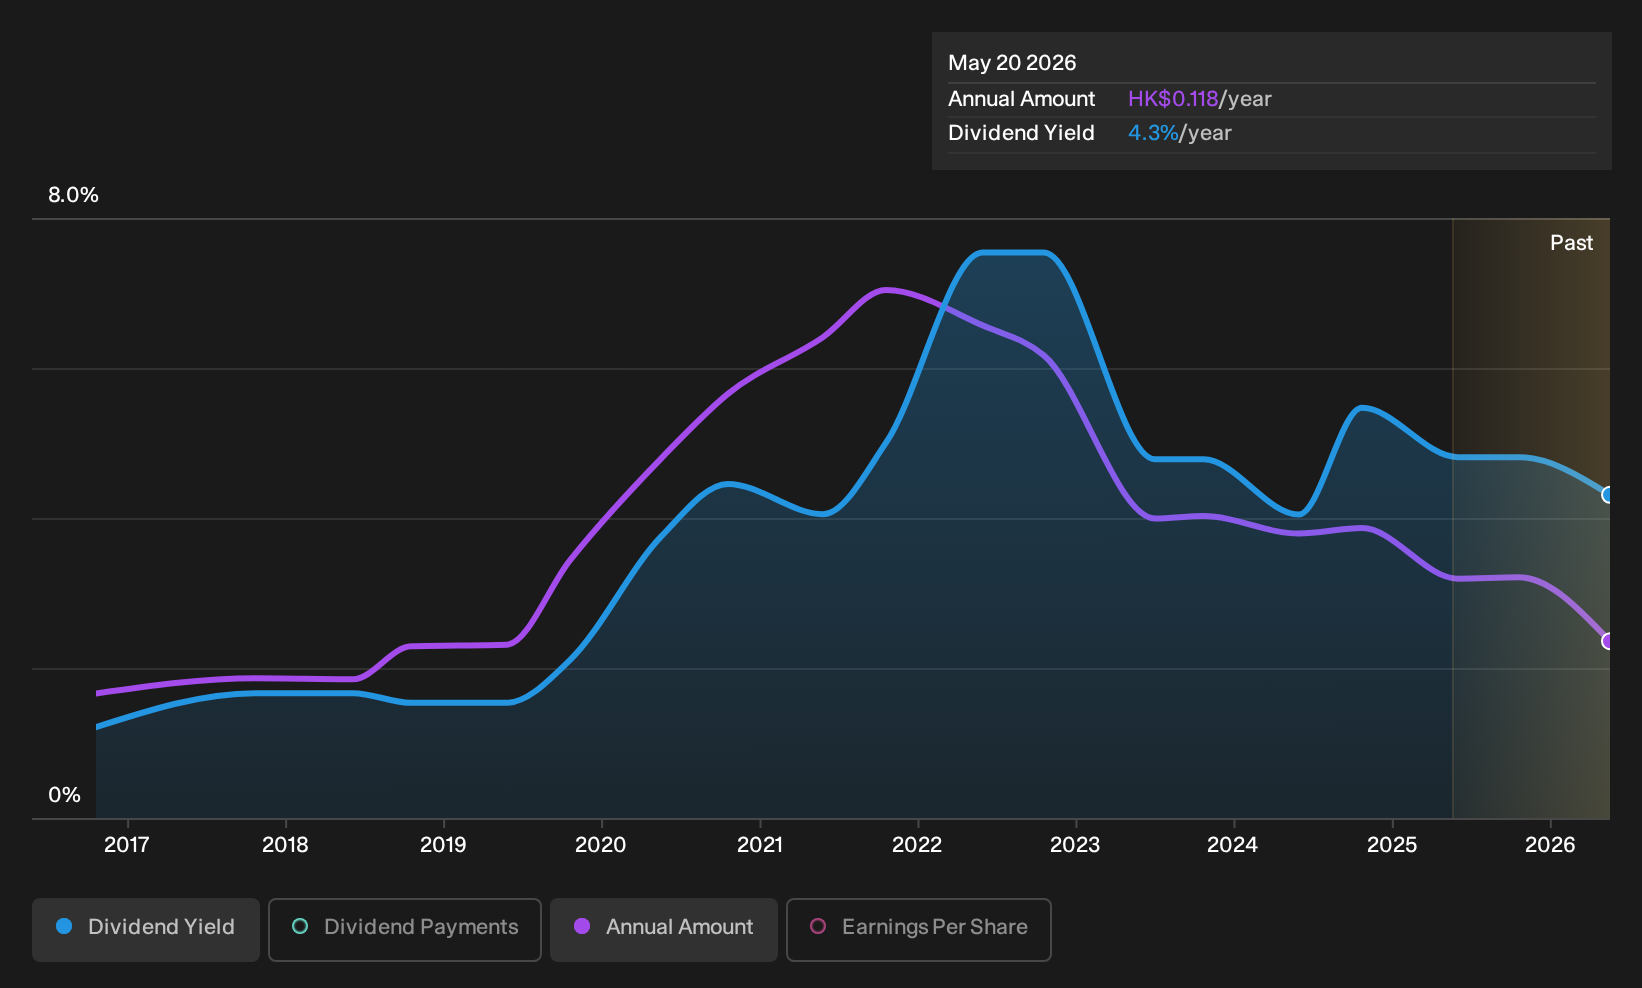The height and width of the screenshot is (988, 1642).
Task: Click the 2018 x-axis label
Action: tap(285, 845)
